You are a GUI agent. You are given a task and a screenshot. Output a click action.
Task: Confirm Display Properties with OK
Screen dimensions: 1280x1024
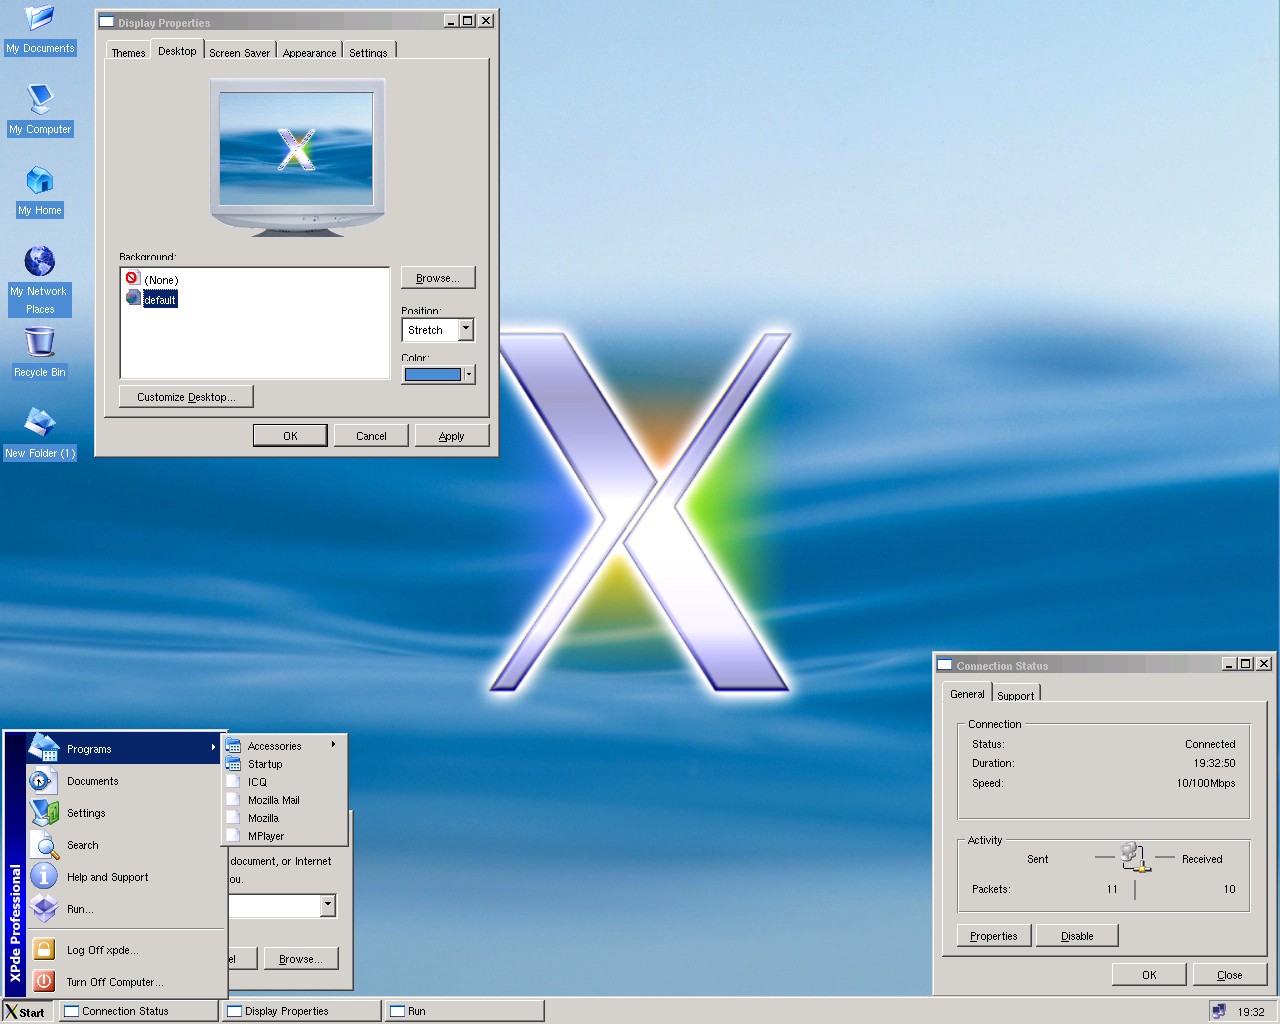click(290, 436)
